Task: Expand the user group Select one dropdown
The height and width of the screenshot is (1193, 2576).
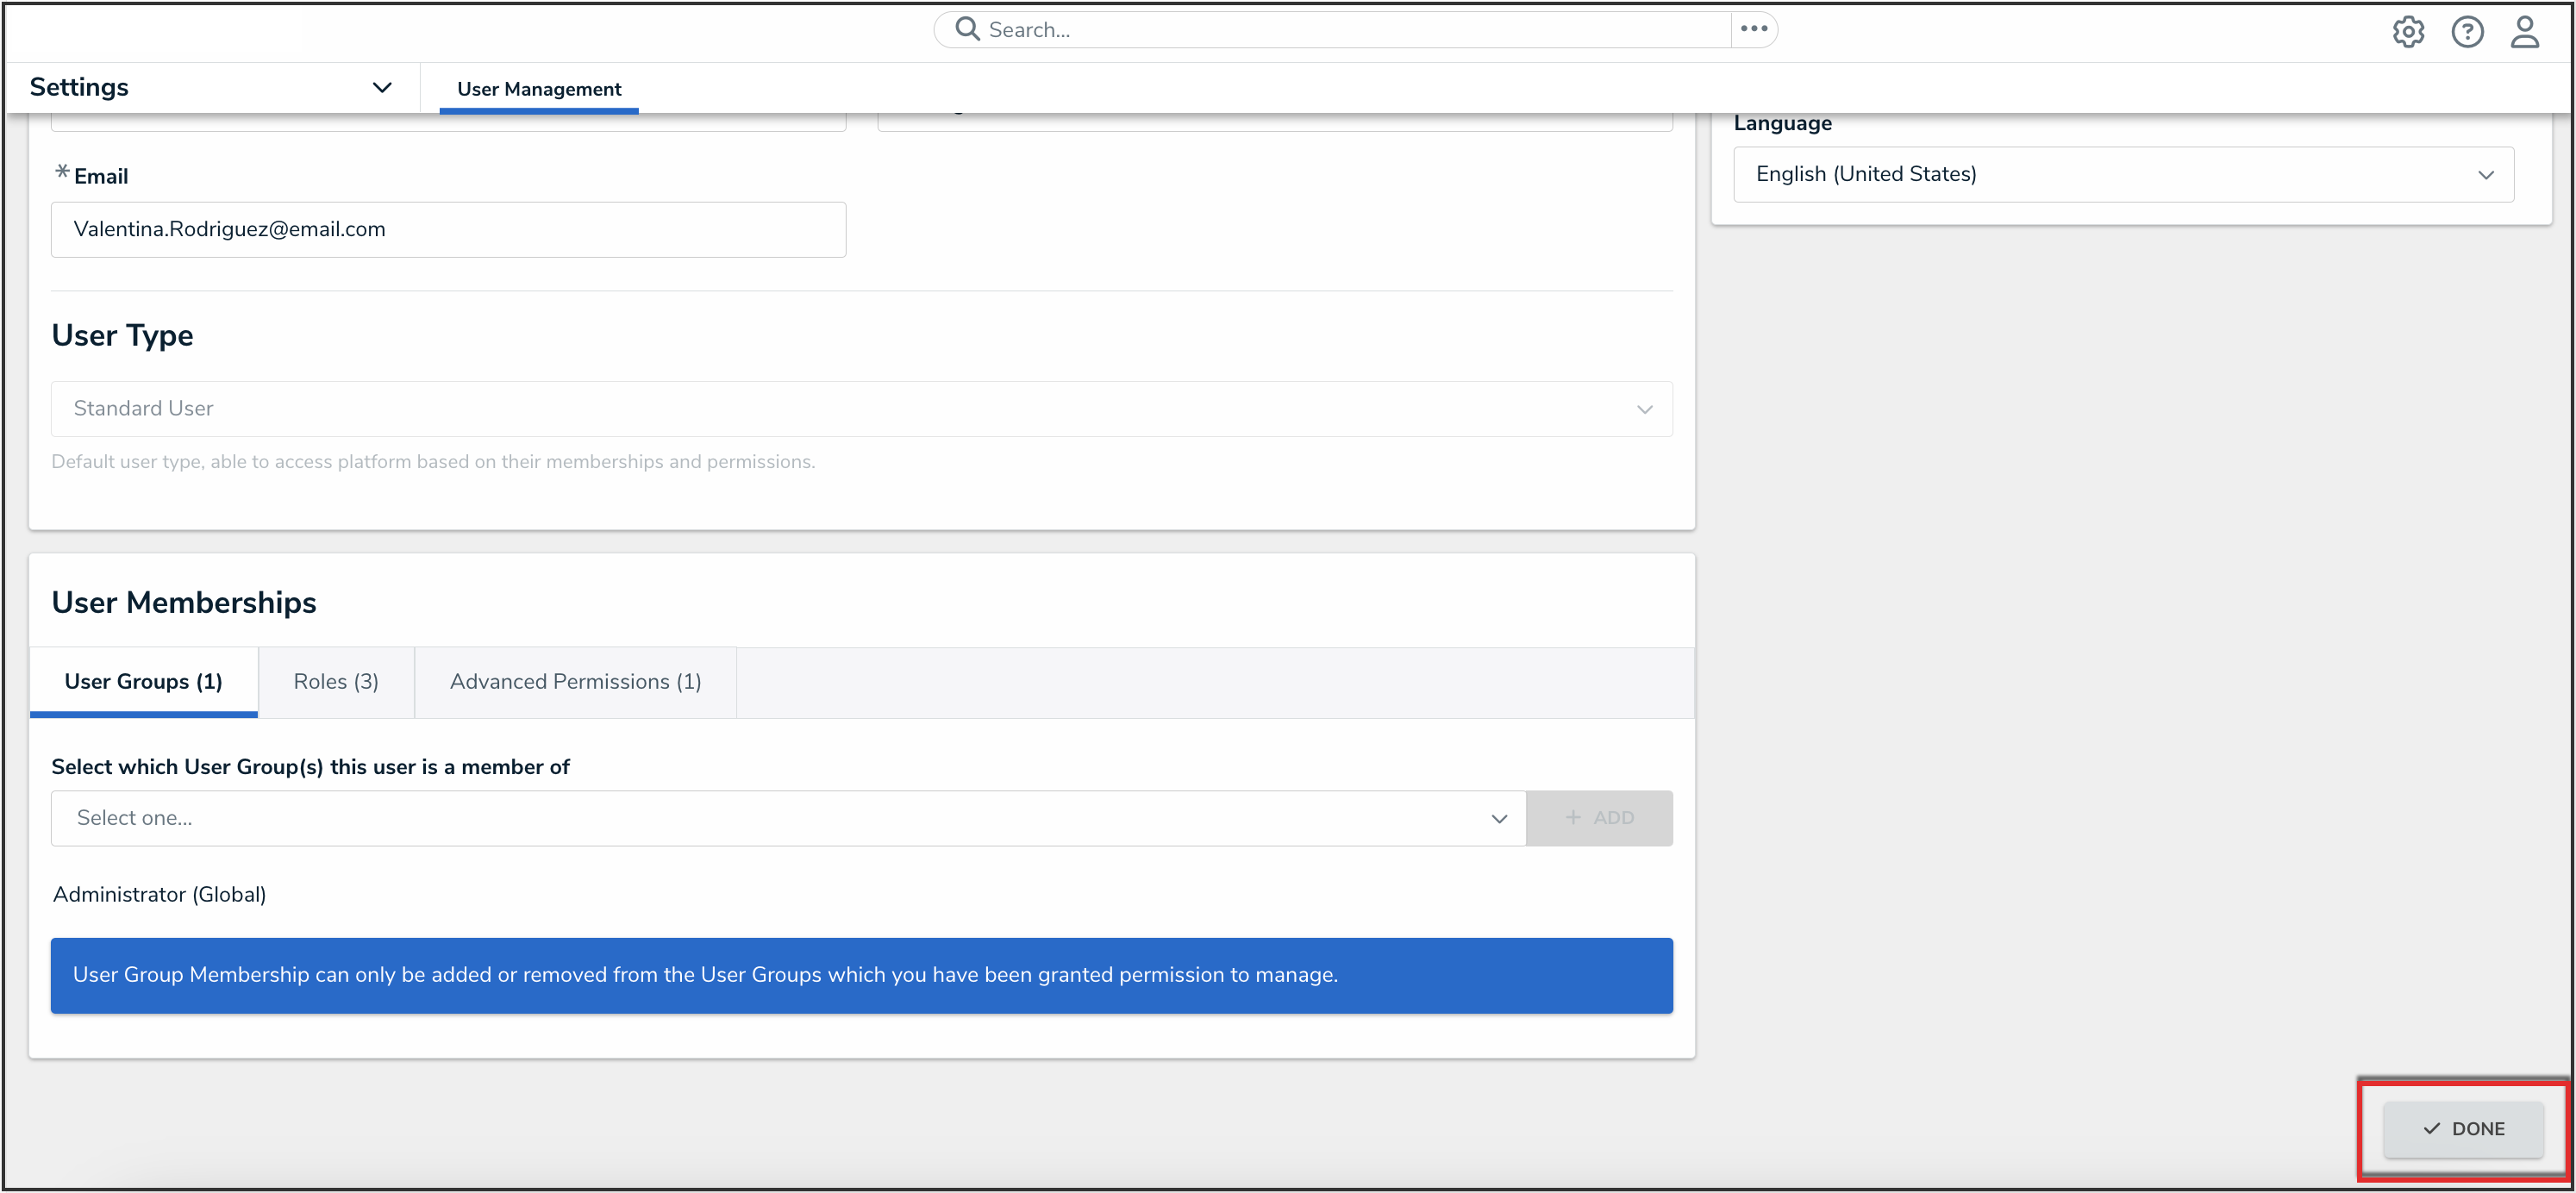Action: (x=788, y=817)
